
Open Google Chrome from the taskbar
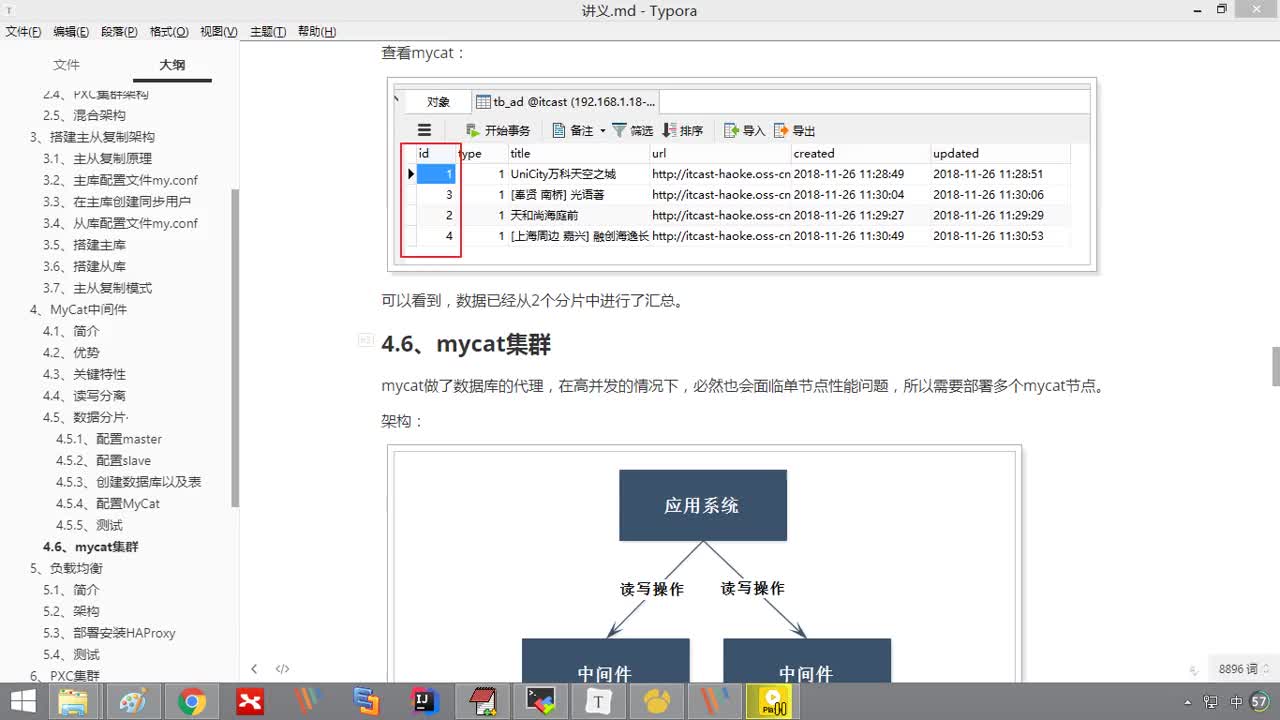191,702
